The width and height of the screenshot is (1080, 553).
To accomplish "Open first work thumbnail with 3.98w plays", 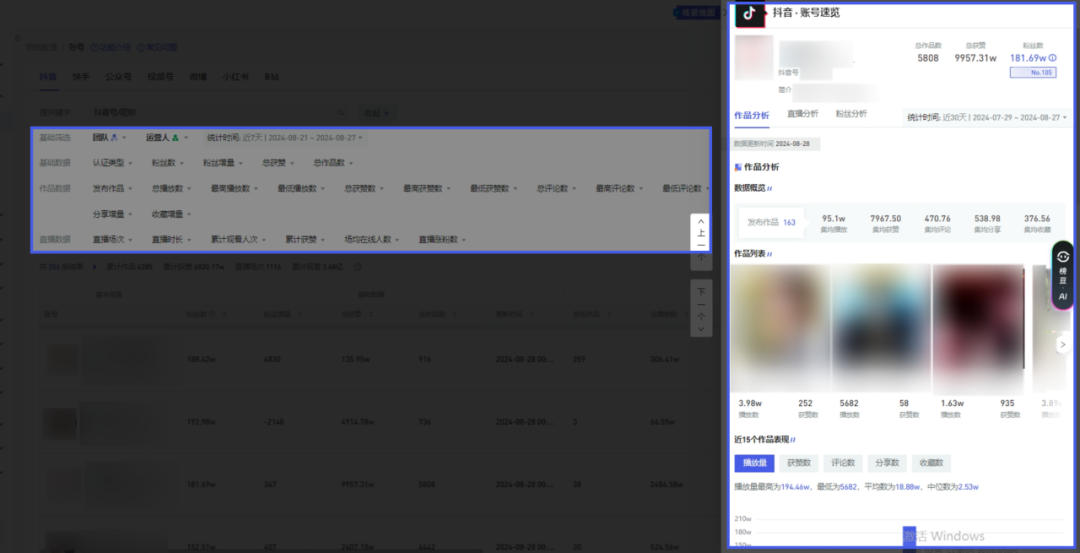I will 780,329.
